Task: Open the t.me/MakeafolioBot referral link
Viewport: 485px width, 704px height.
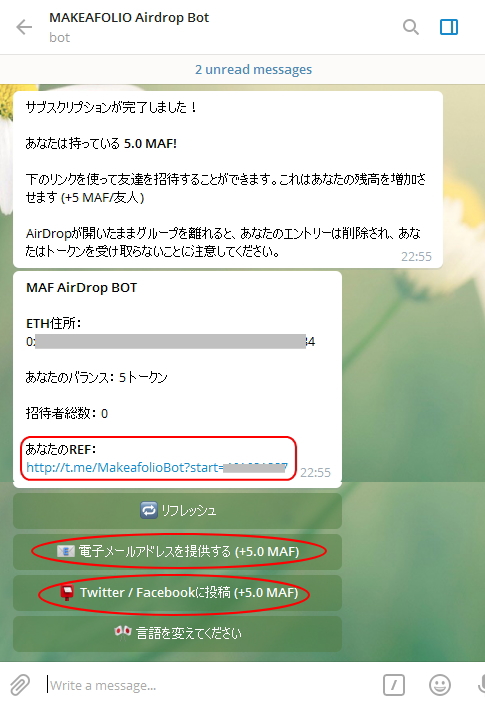Action: [x=157, y=467]
